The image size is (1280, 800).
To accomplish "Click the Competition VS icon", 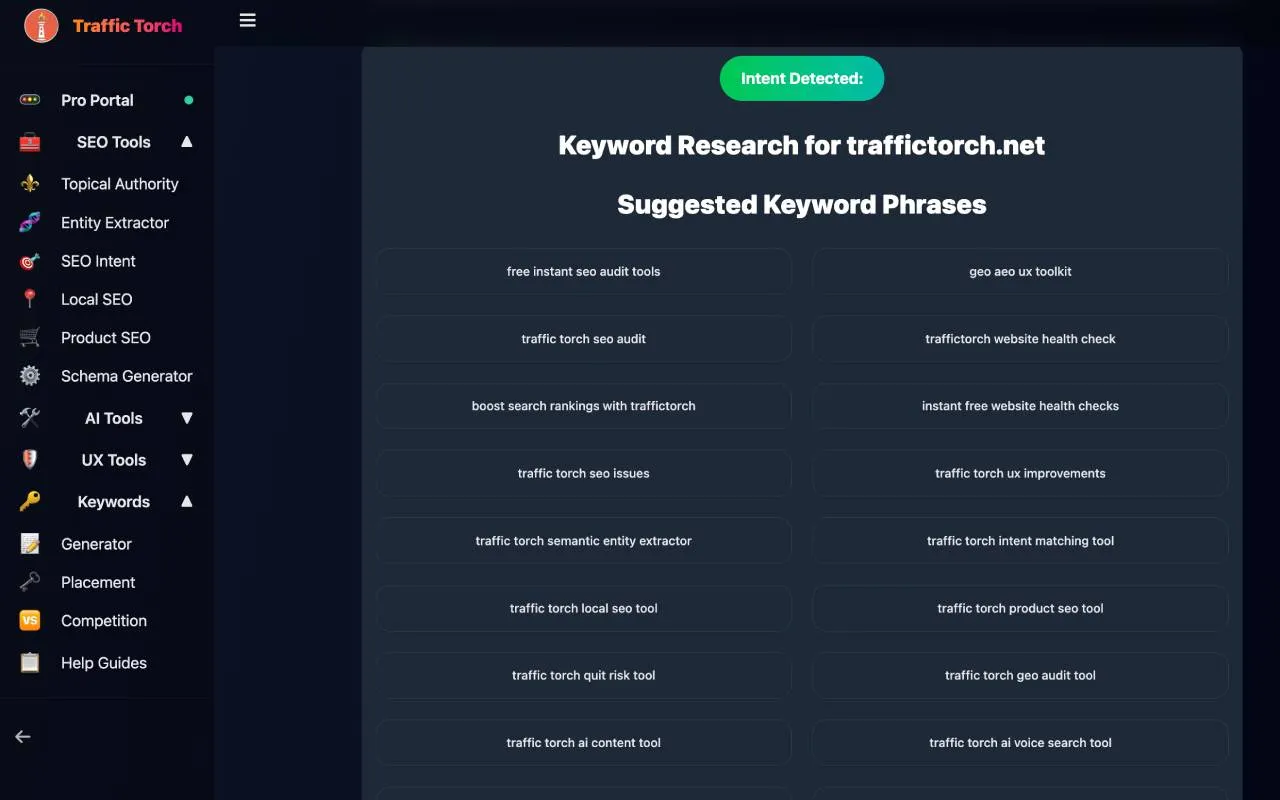I will click(30, 621).
